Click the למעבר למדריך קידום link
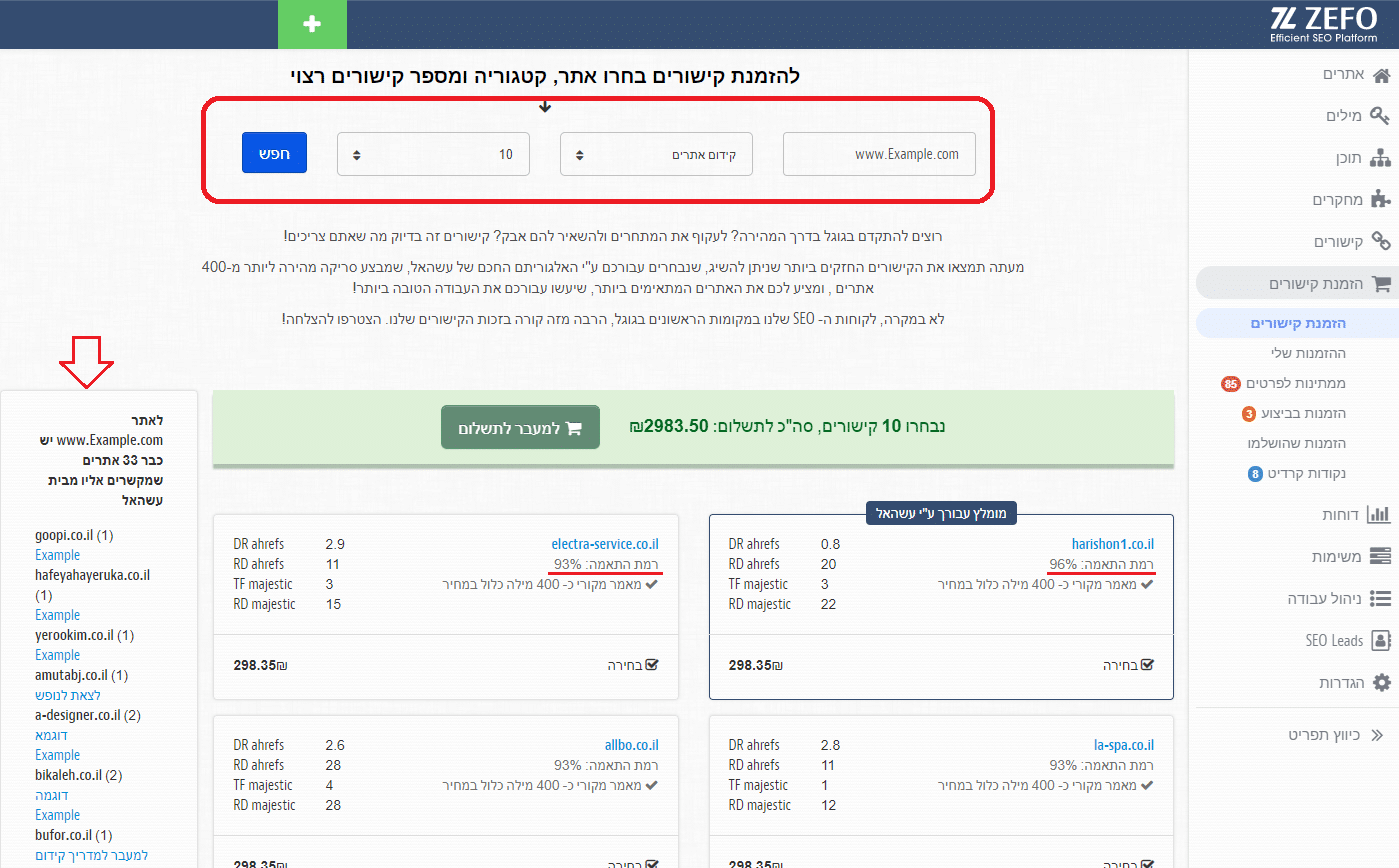 click(x=91, y=855)
